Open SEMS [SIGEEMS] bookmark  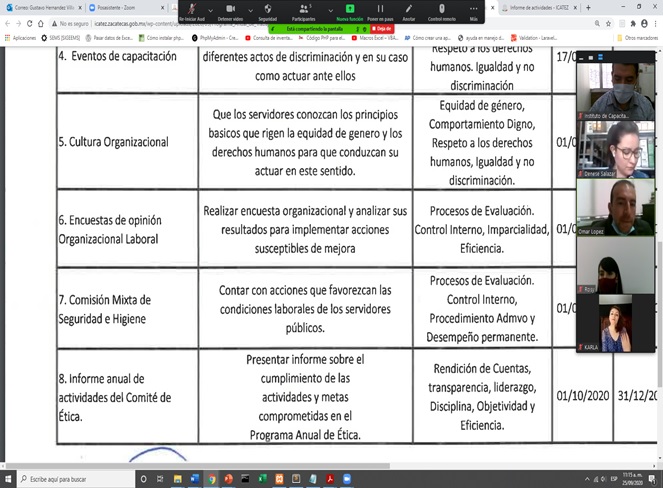(60, 38)
